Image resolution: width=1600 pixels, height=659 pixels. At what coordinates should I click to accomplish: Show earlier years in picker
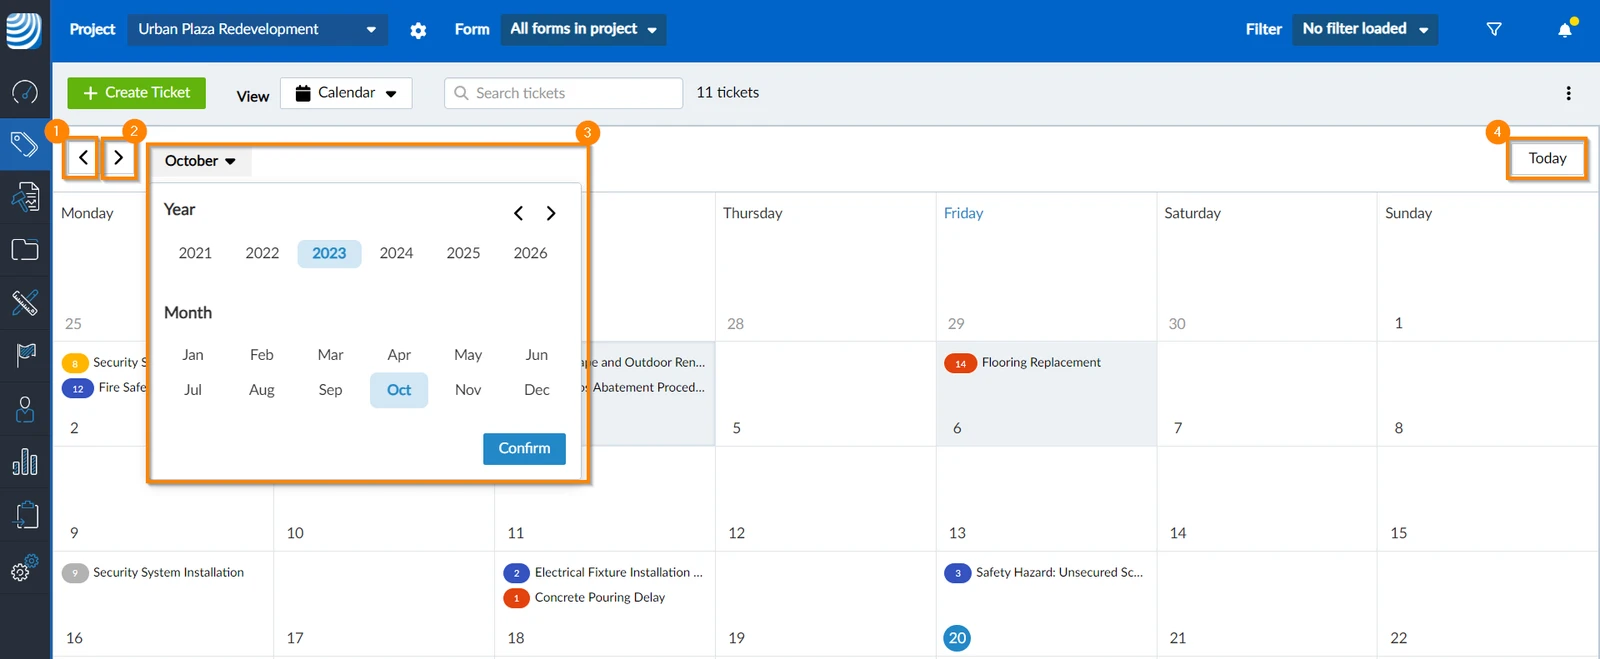pyautogui.click(x=518, y=213)
